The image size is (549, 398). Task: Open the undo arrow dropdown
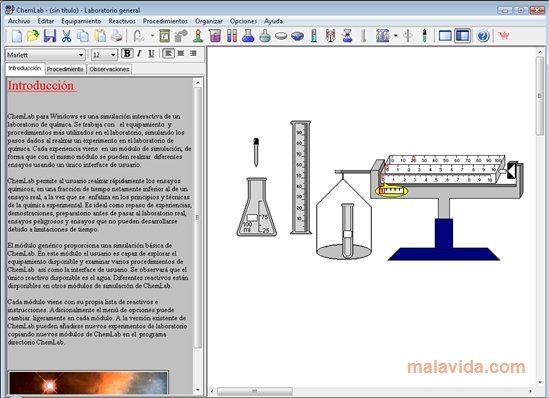point(152,36)
